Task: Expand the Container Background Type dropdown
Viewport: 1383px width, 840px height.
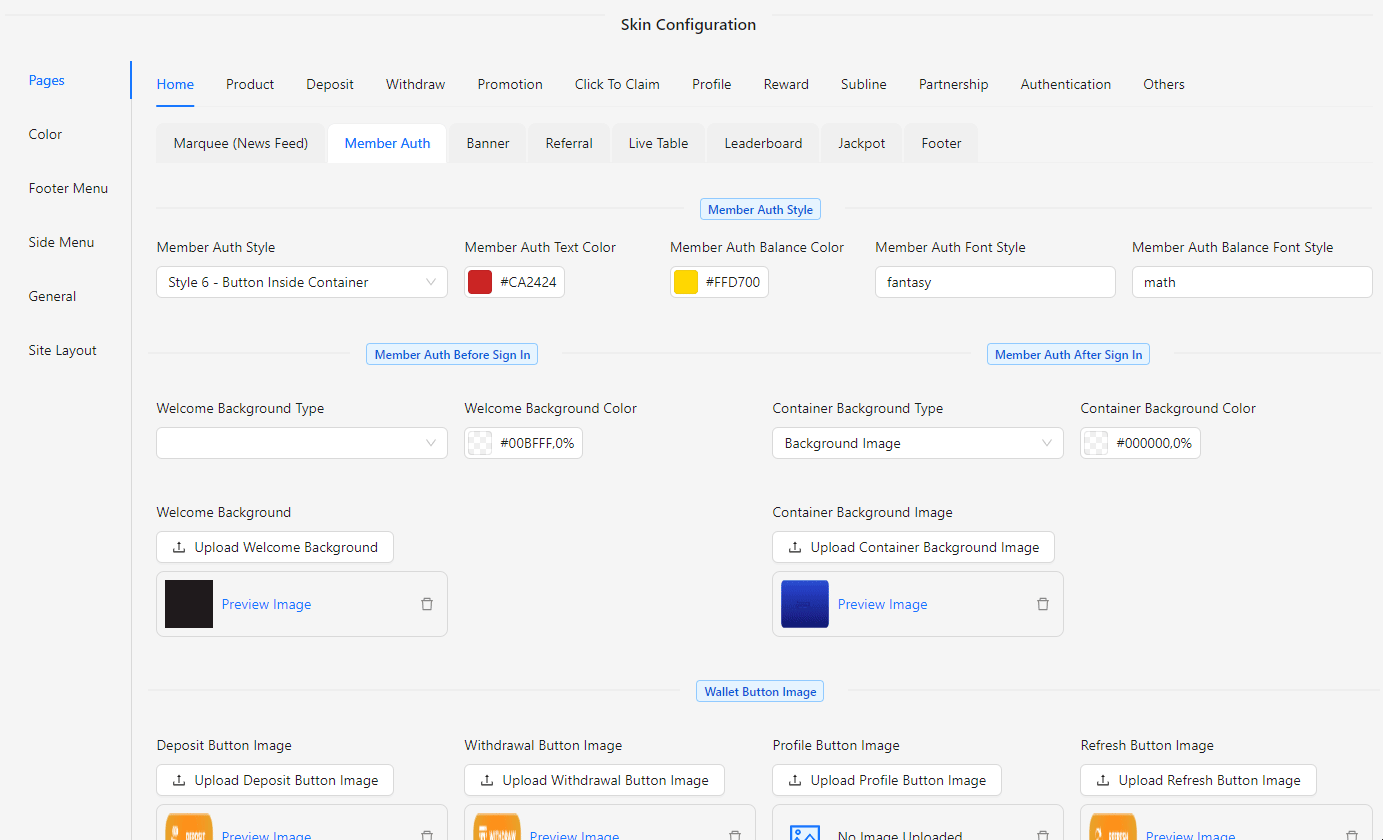Action: tap(917, 443)
